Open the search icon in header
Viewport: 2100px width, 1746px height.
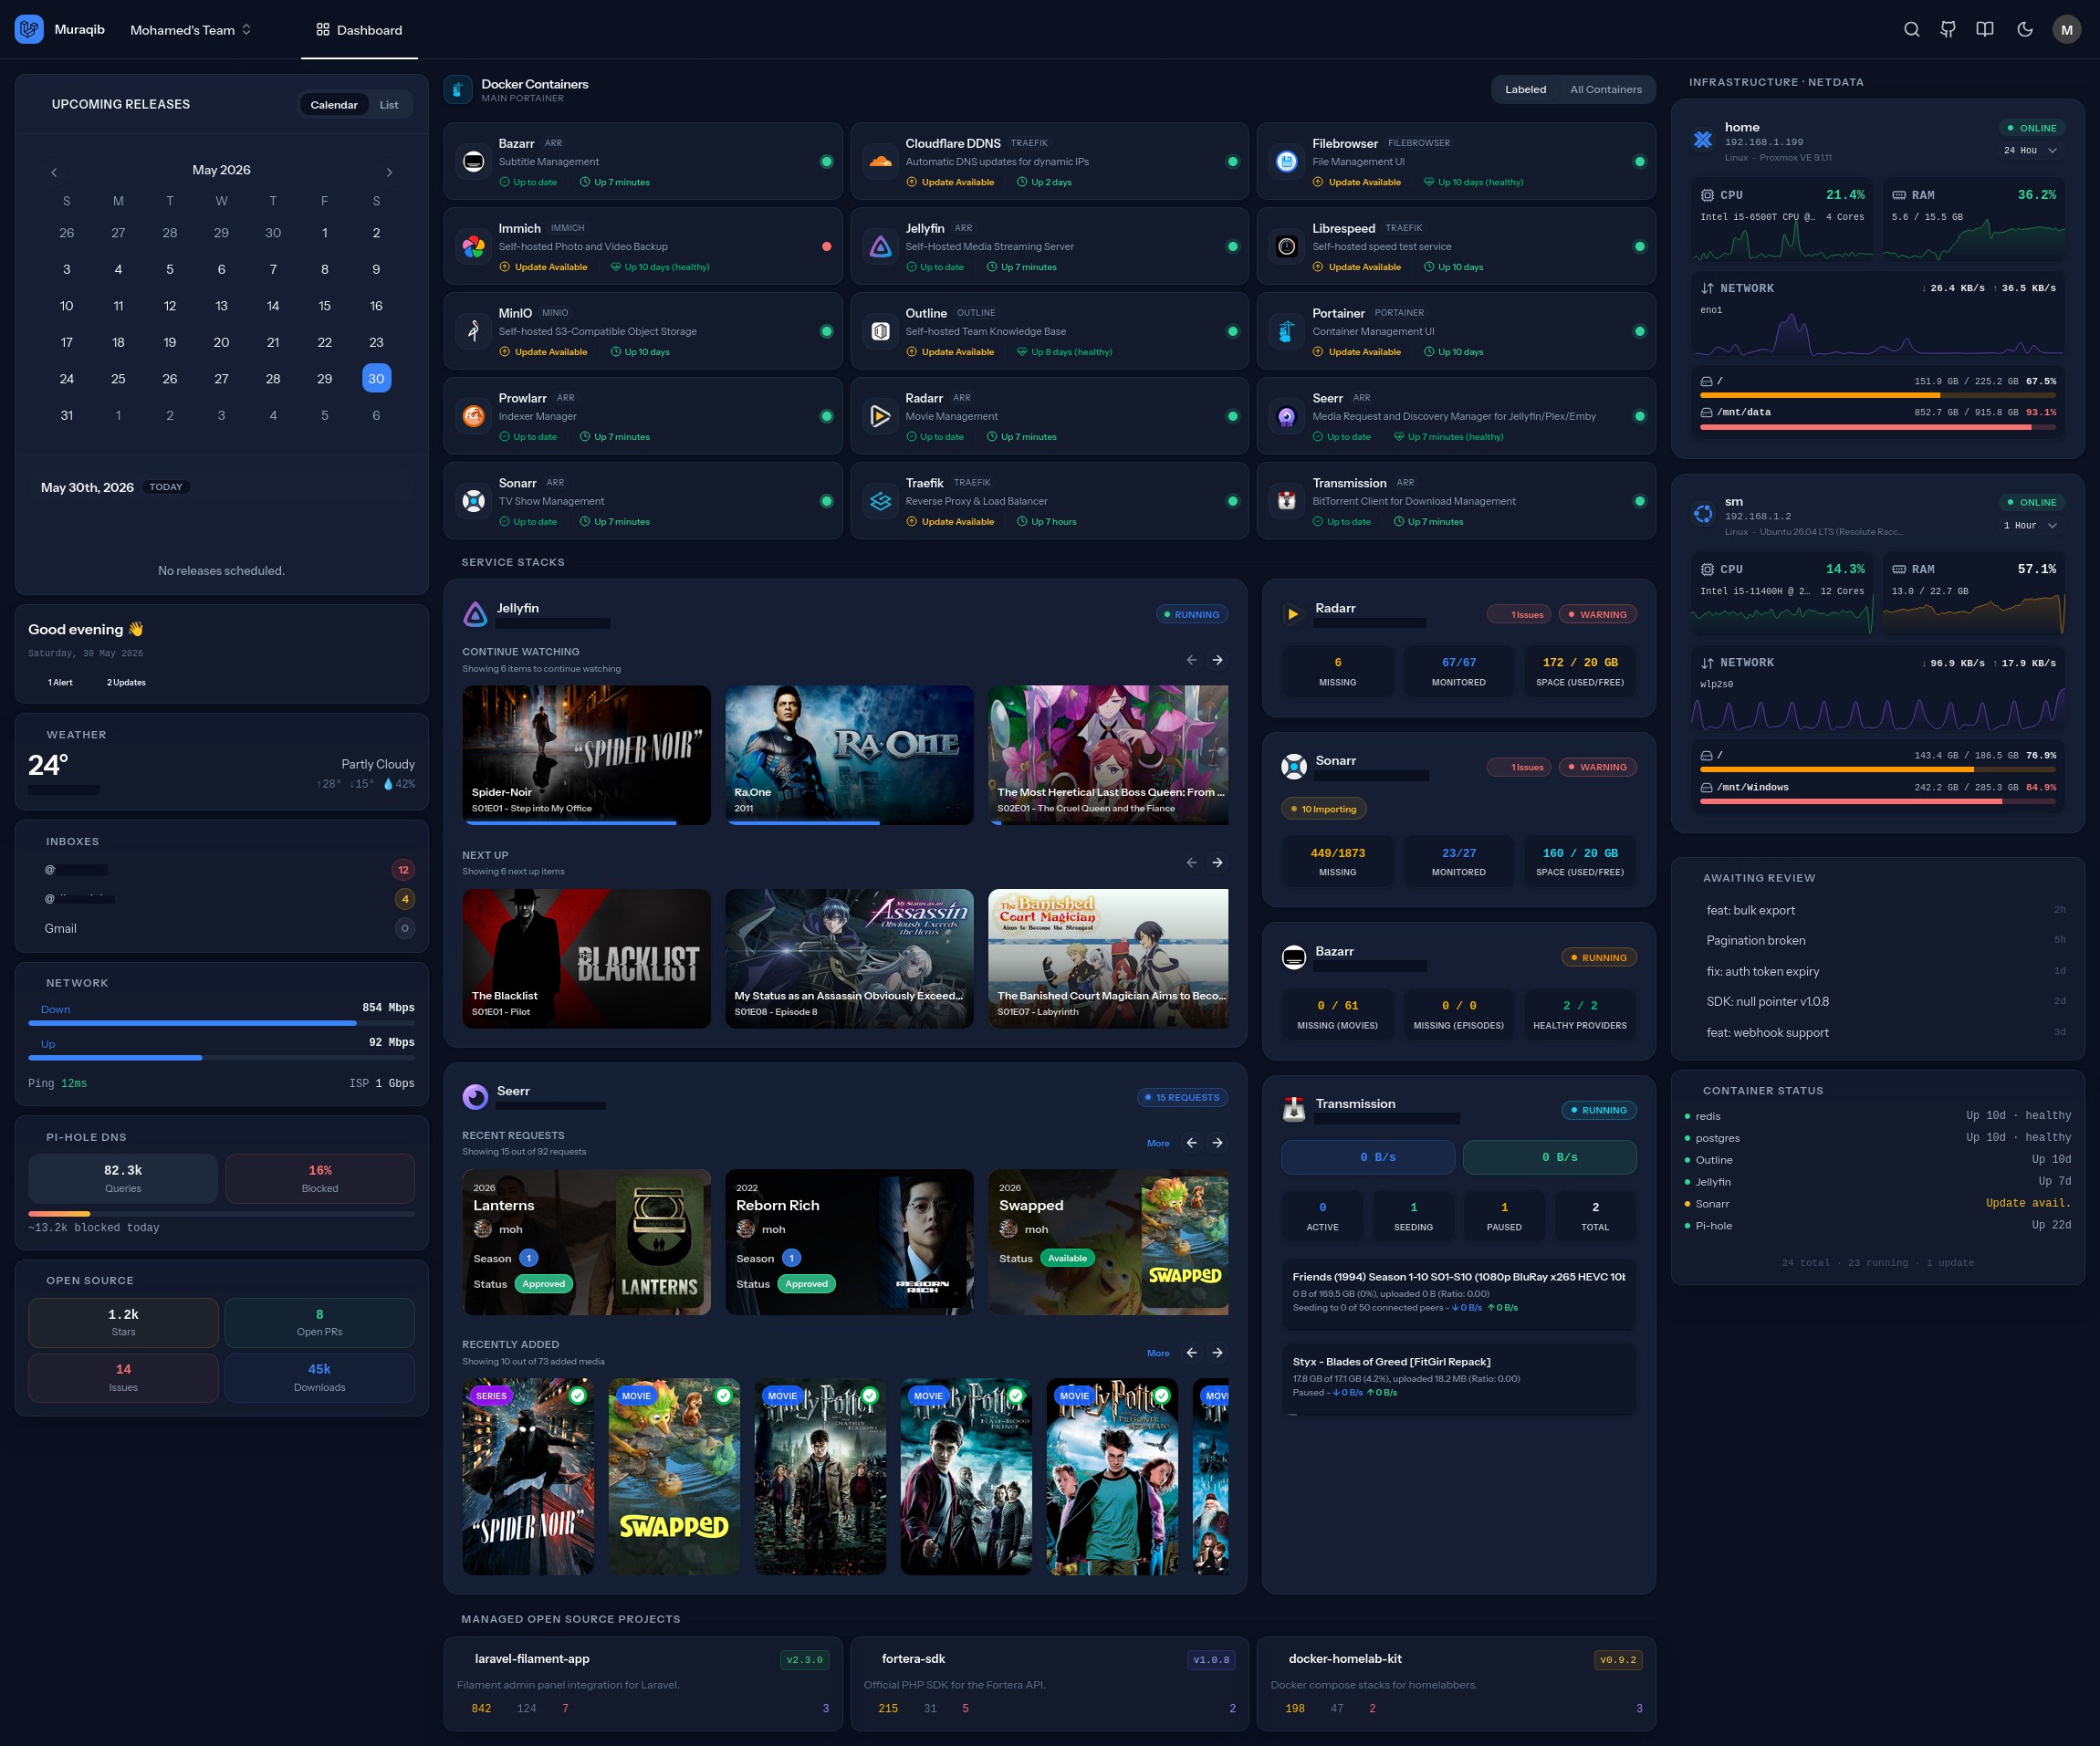(1911, 29)
